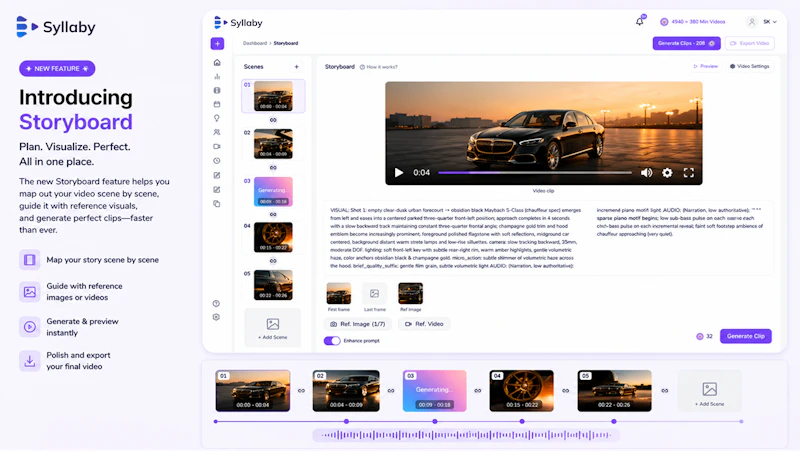800x451 pixels.
Task: Click the credits coin icon beside 4940
Action: (x=664, y=22)
